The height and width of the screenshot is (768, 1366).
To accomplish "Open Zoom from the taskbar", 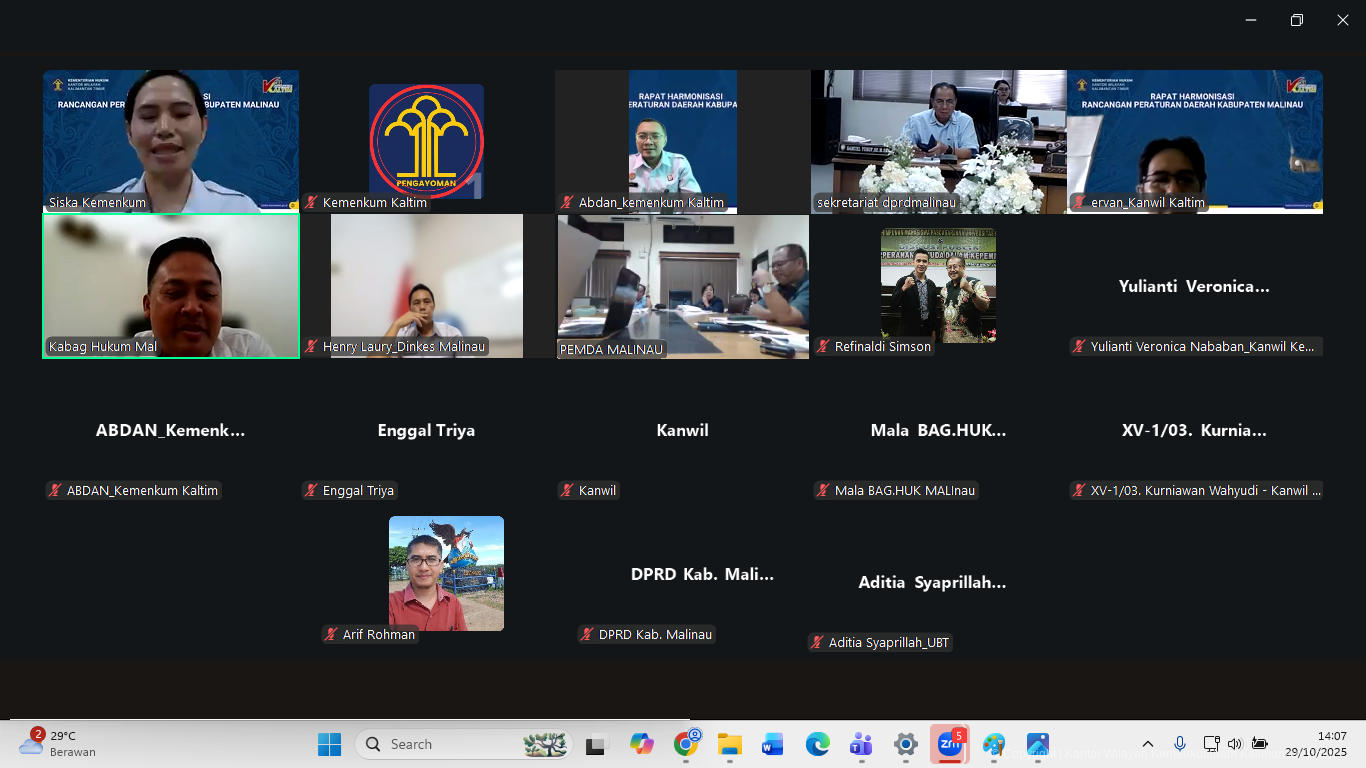I will click(948, 744).
